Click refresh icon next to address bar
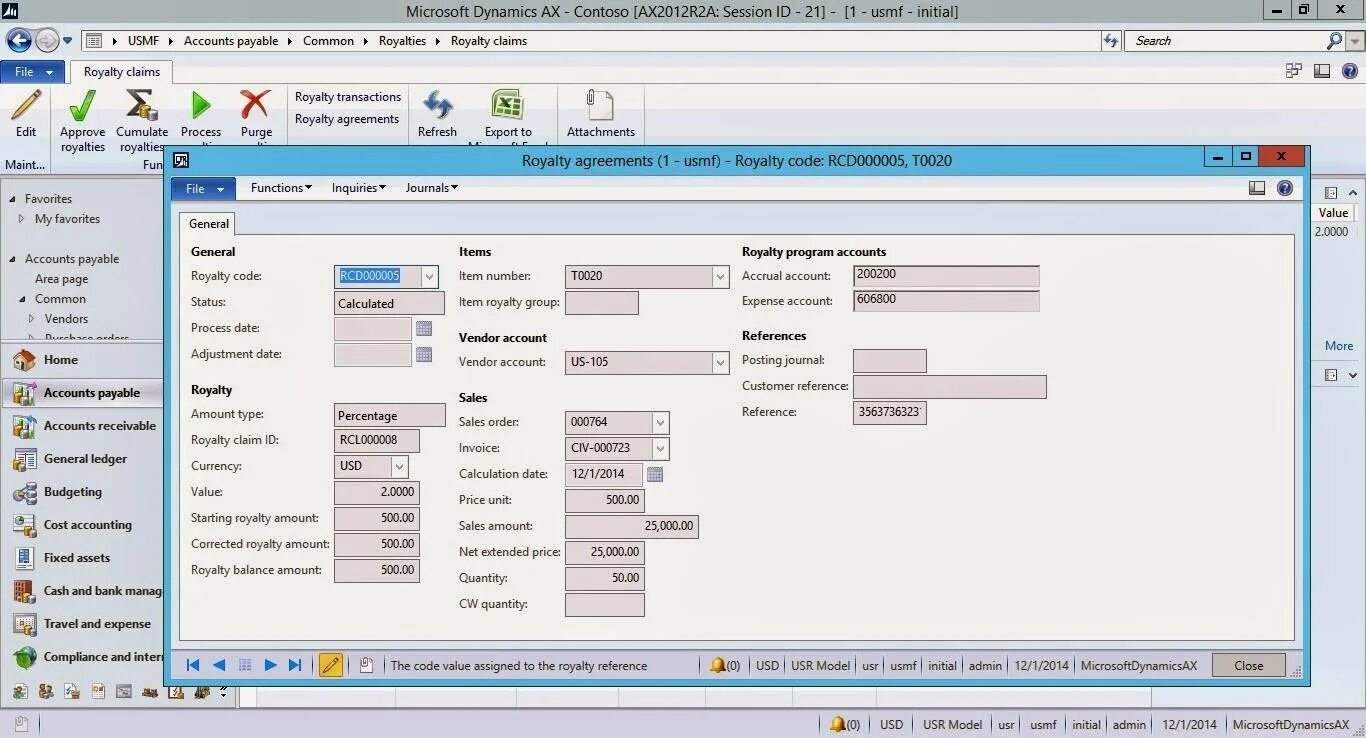 pos(1110,41)
